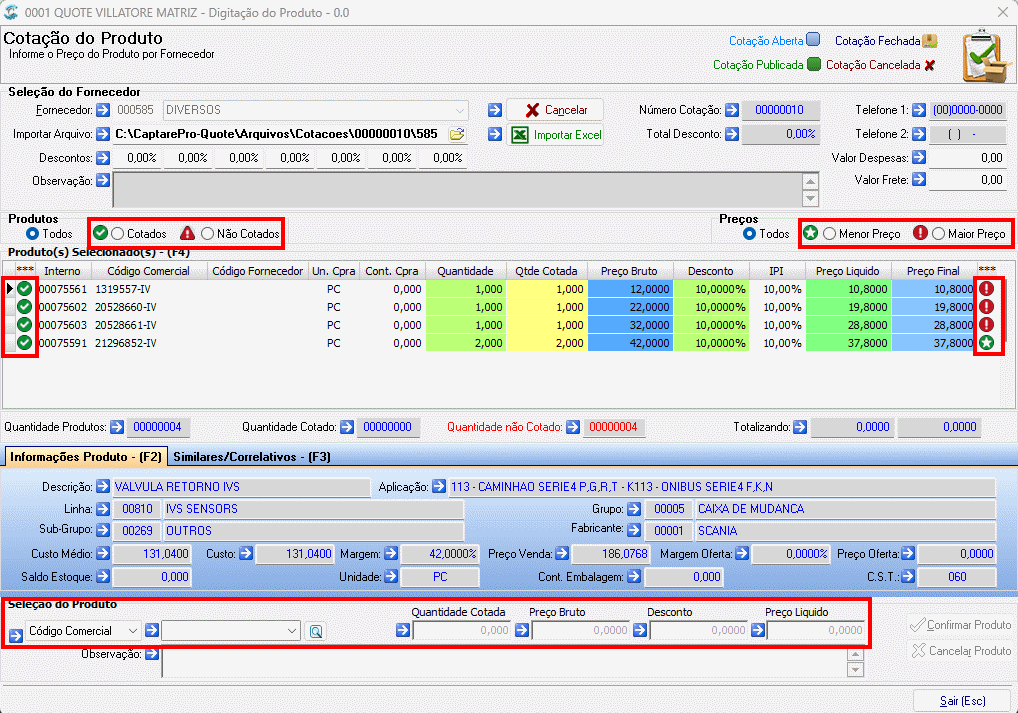Click the top Observação text area
Viewport: 1018px width, 713px height.
pos(458,190)
